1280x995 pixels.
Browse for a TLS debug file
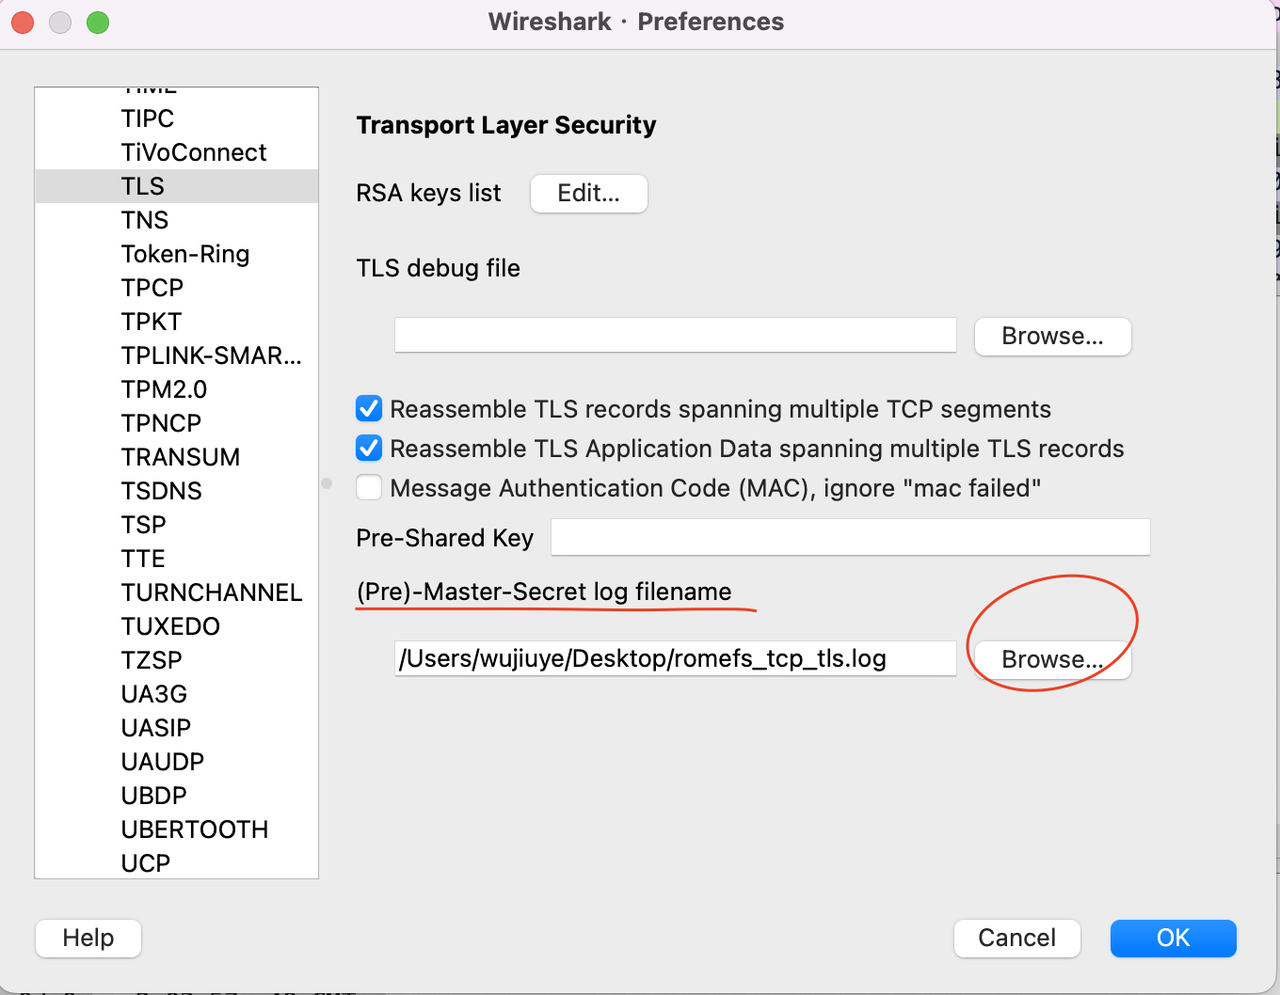(x=1052, y=336)
